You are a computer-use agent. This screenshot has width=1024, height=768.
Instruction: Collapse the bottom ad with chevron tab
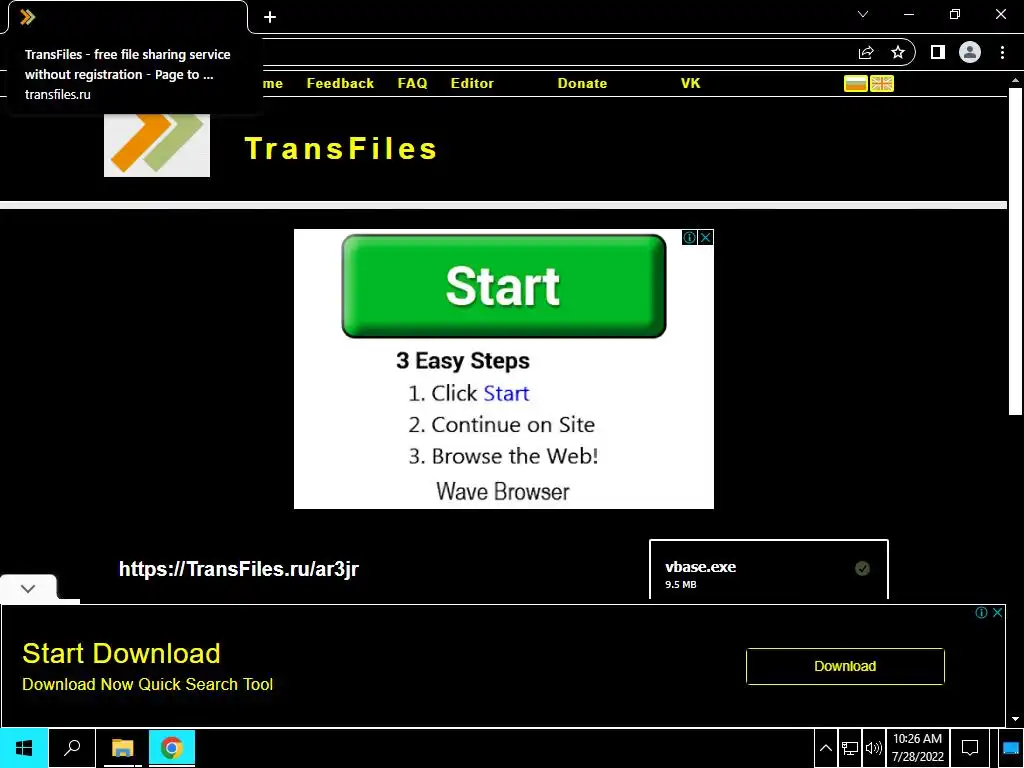pos(28,588)
